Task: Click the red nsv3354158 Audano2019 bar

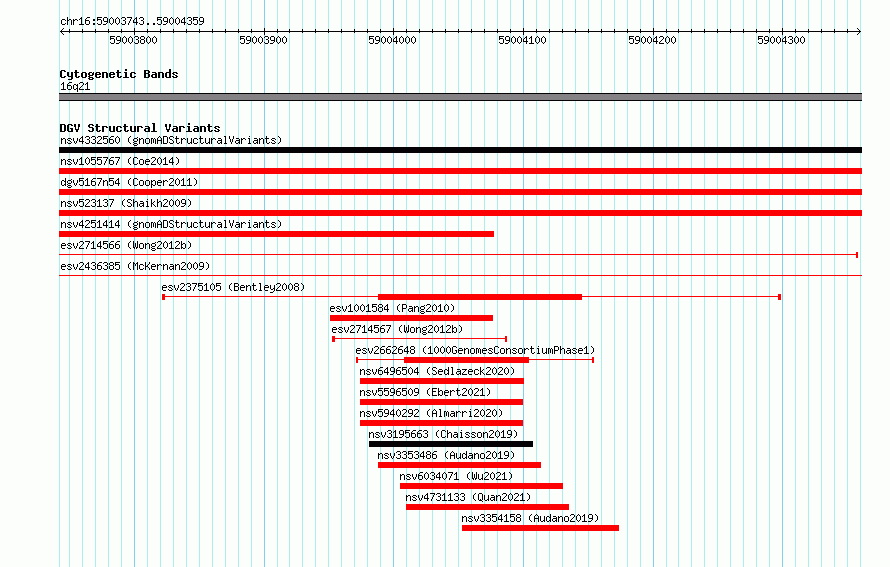Action: tap(540, 528)
